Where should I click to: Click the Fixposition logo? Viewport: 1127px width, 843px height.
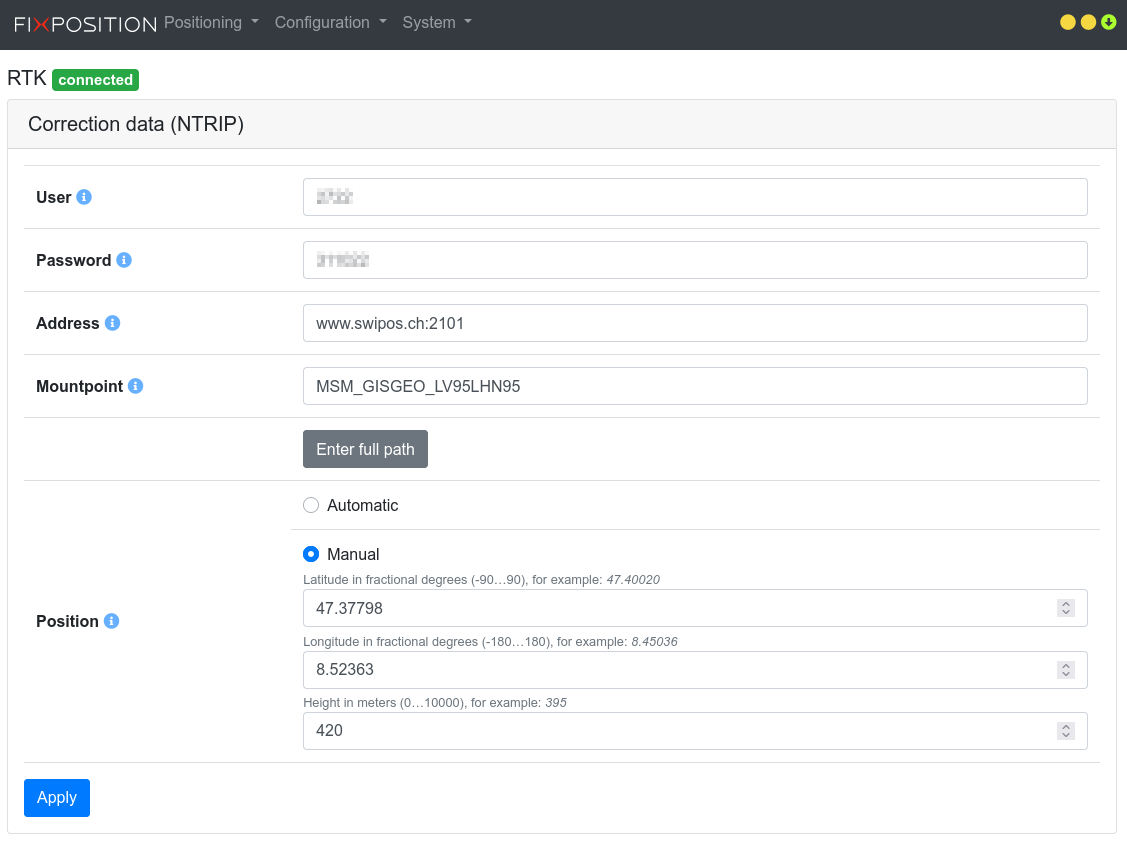(85, 24)
